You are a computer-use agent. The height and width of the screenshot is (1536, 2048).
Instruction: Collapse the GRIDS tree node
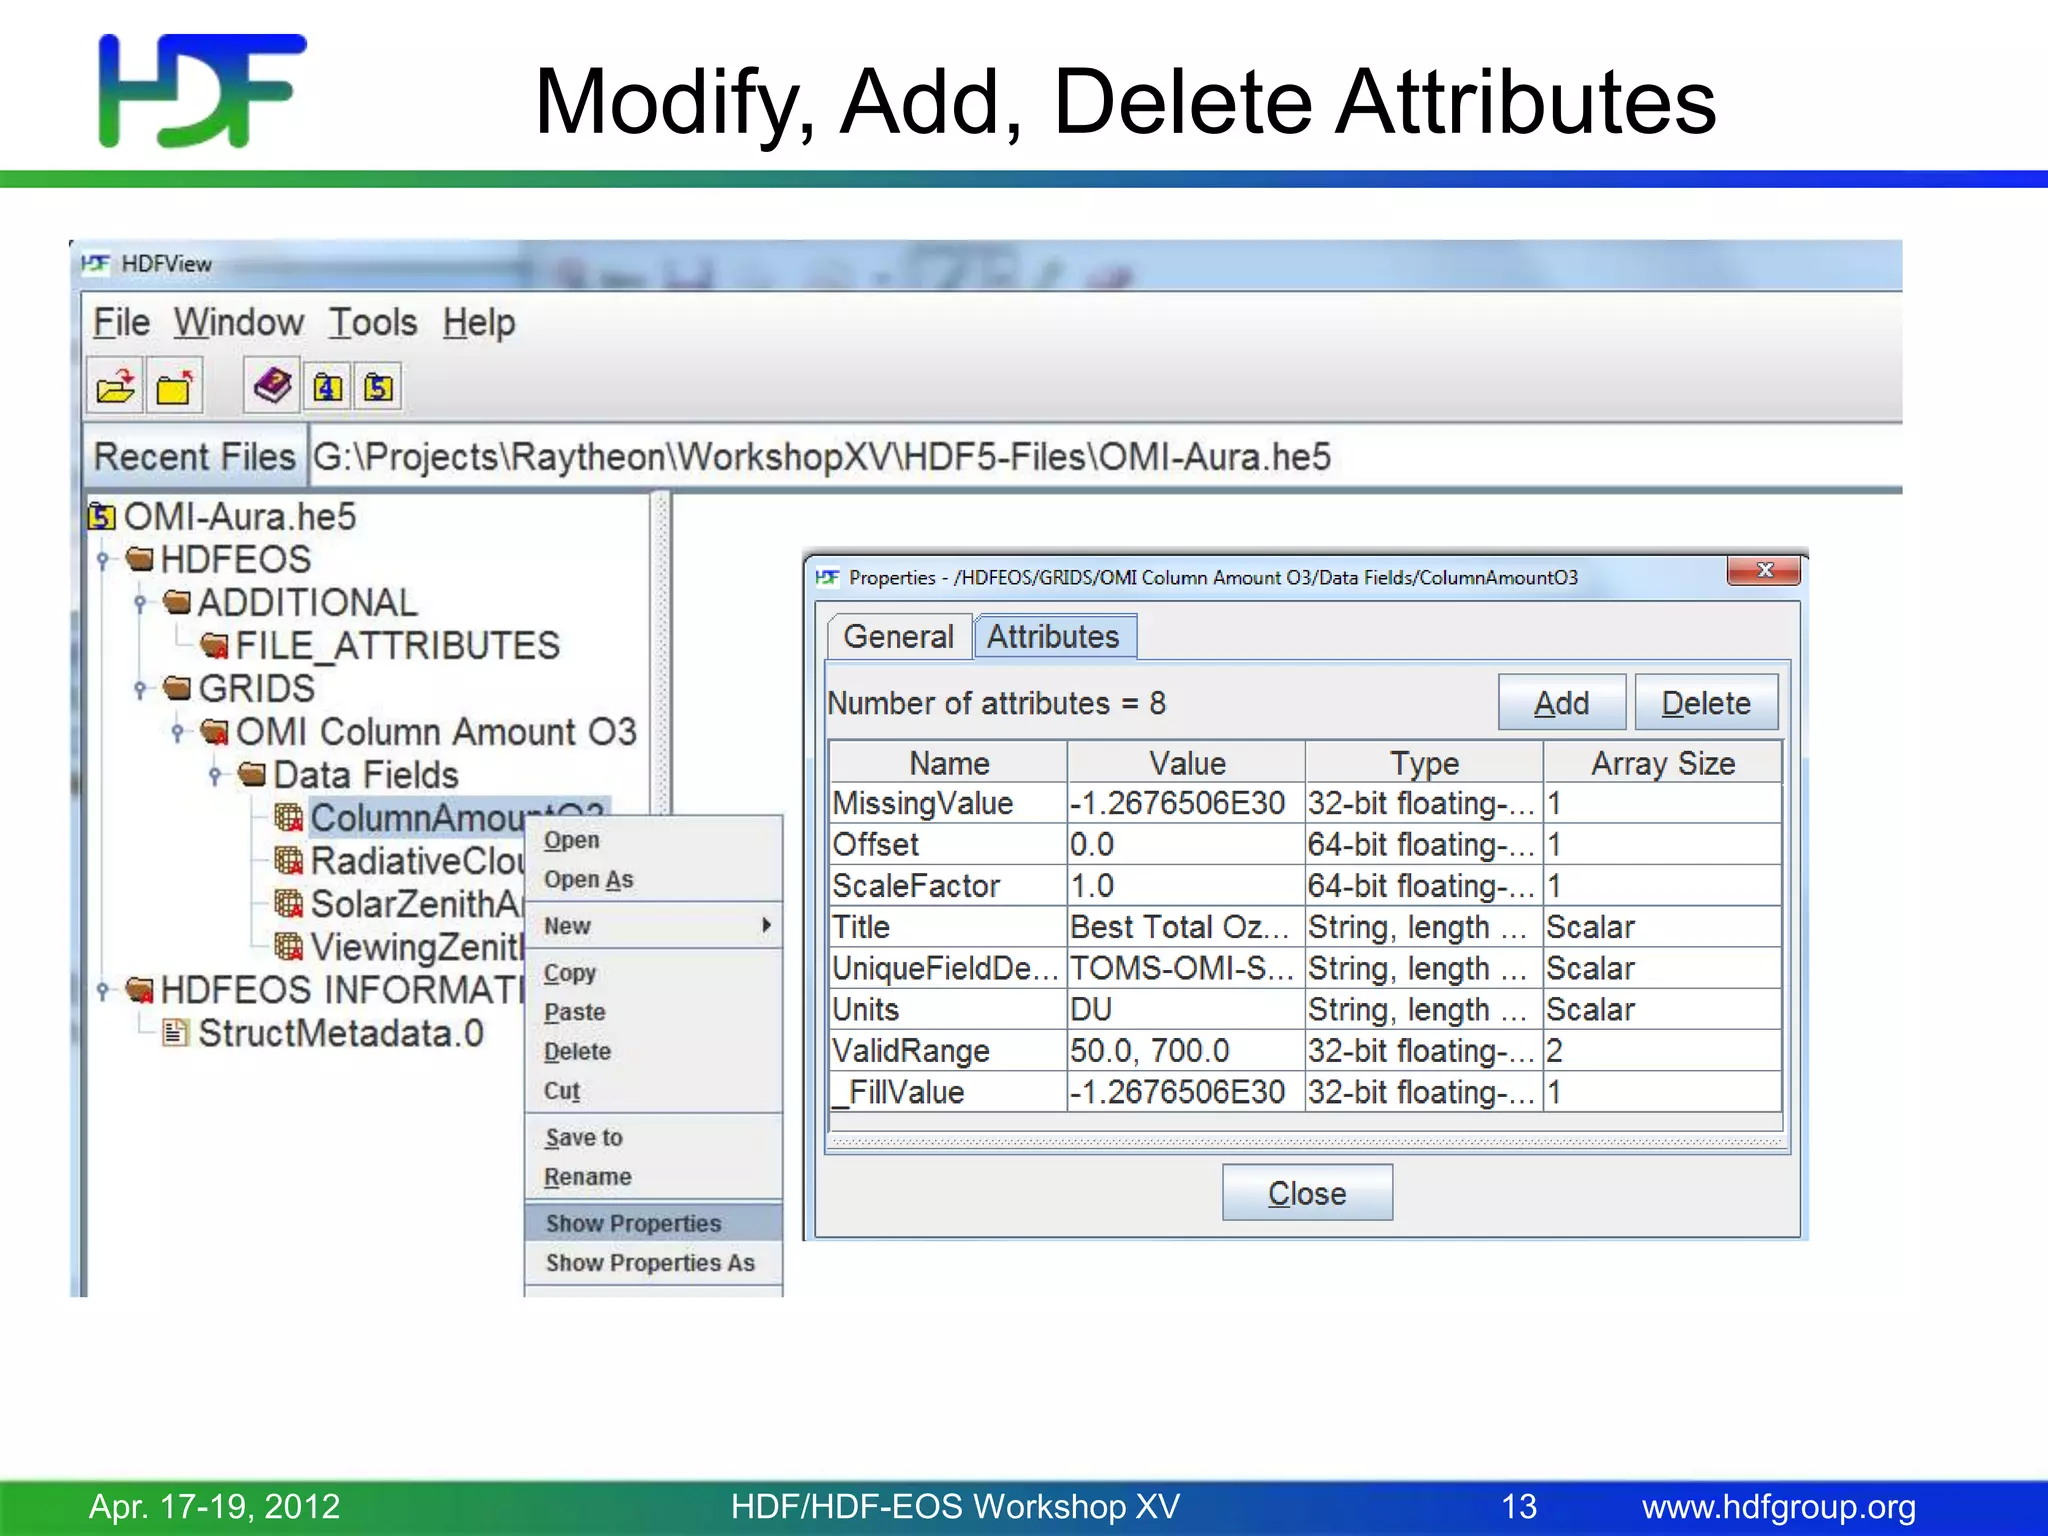[140, 689]
